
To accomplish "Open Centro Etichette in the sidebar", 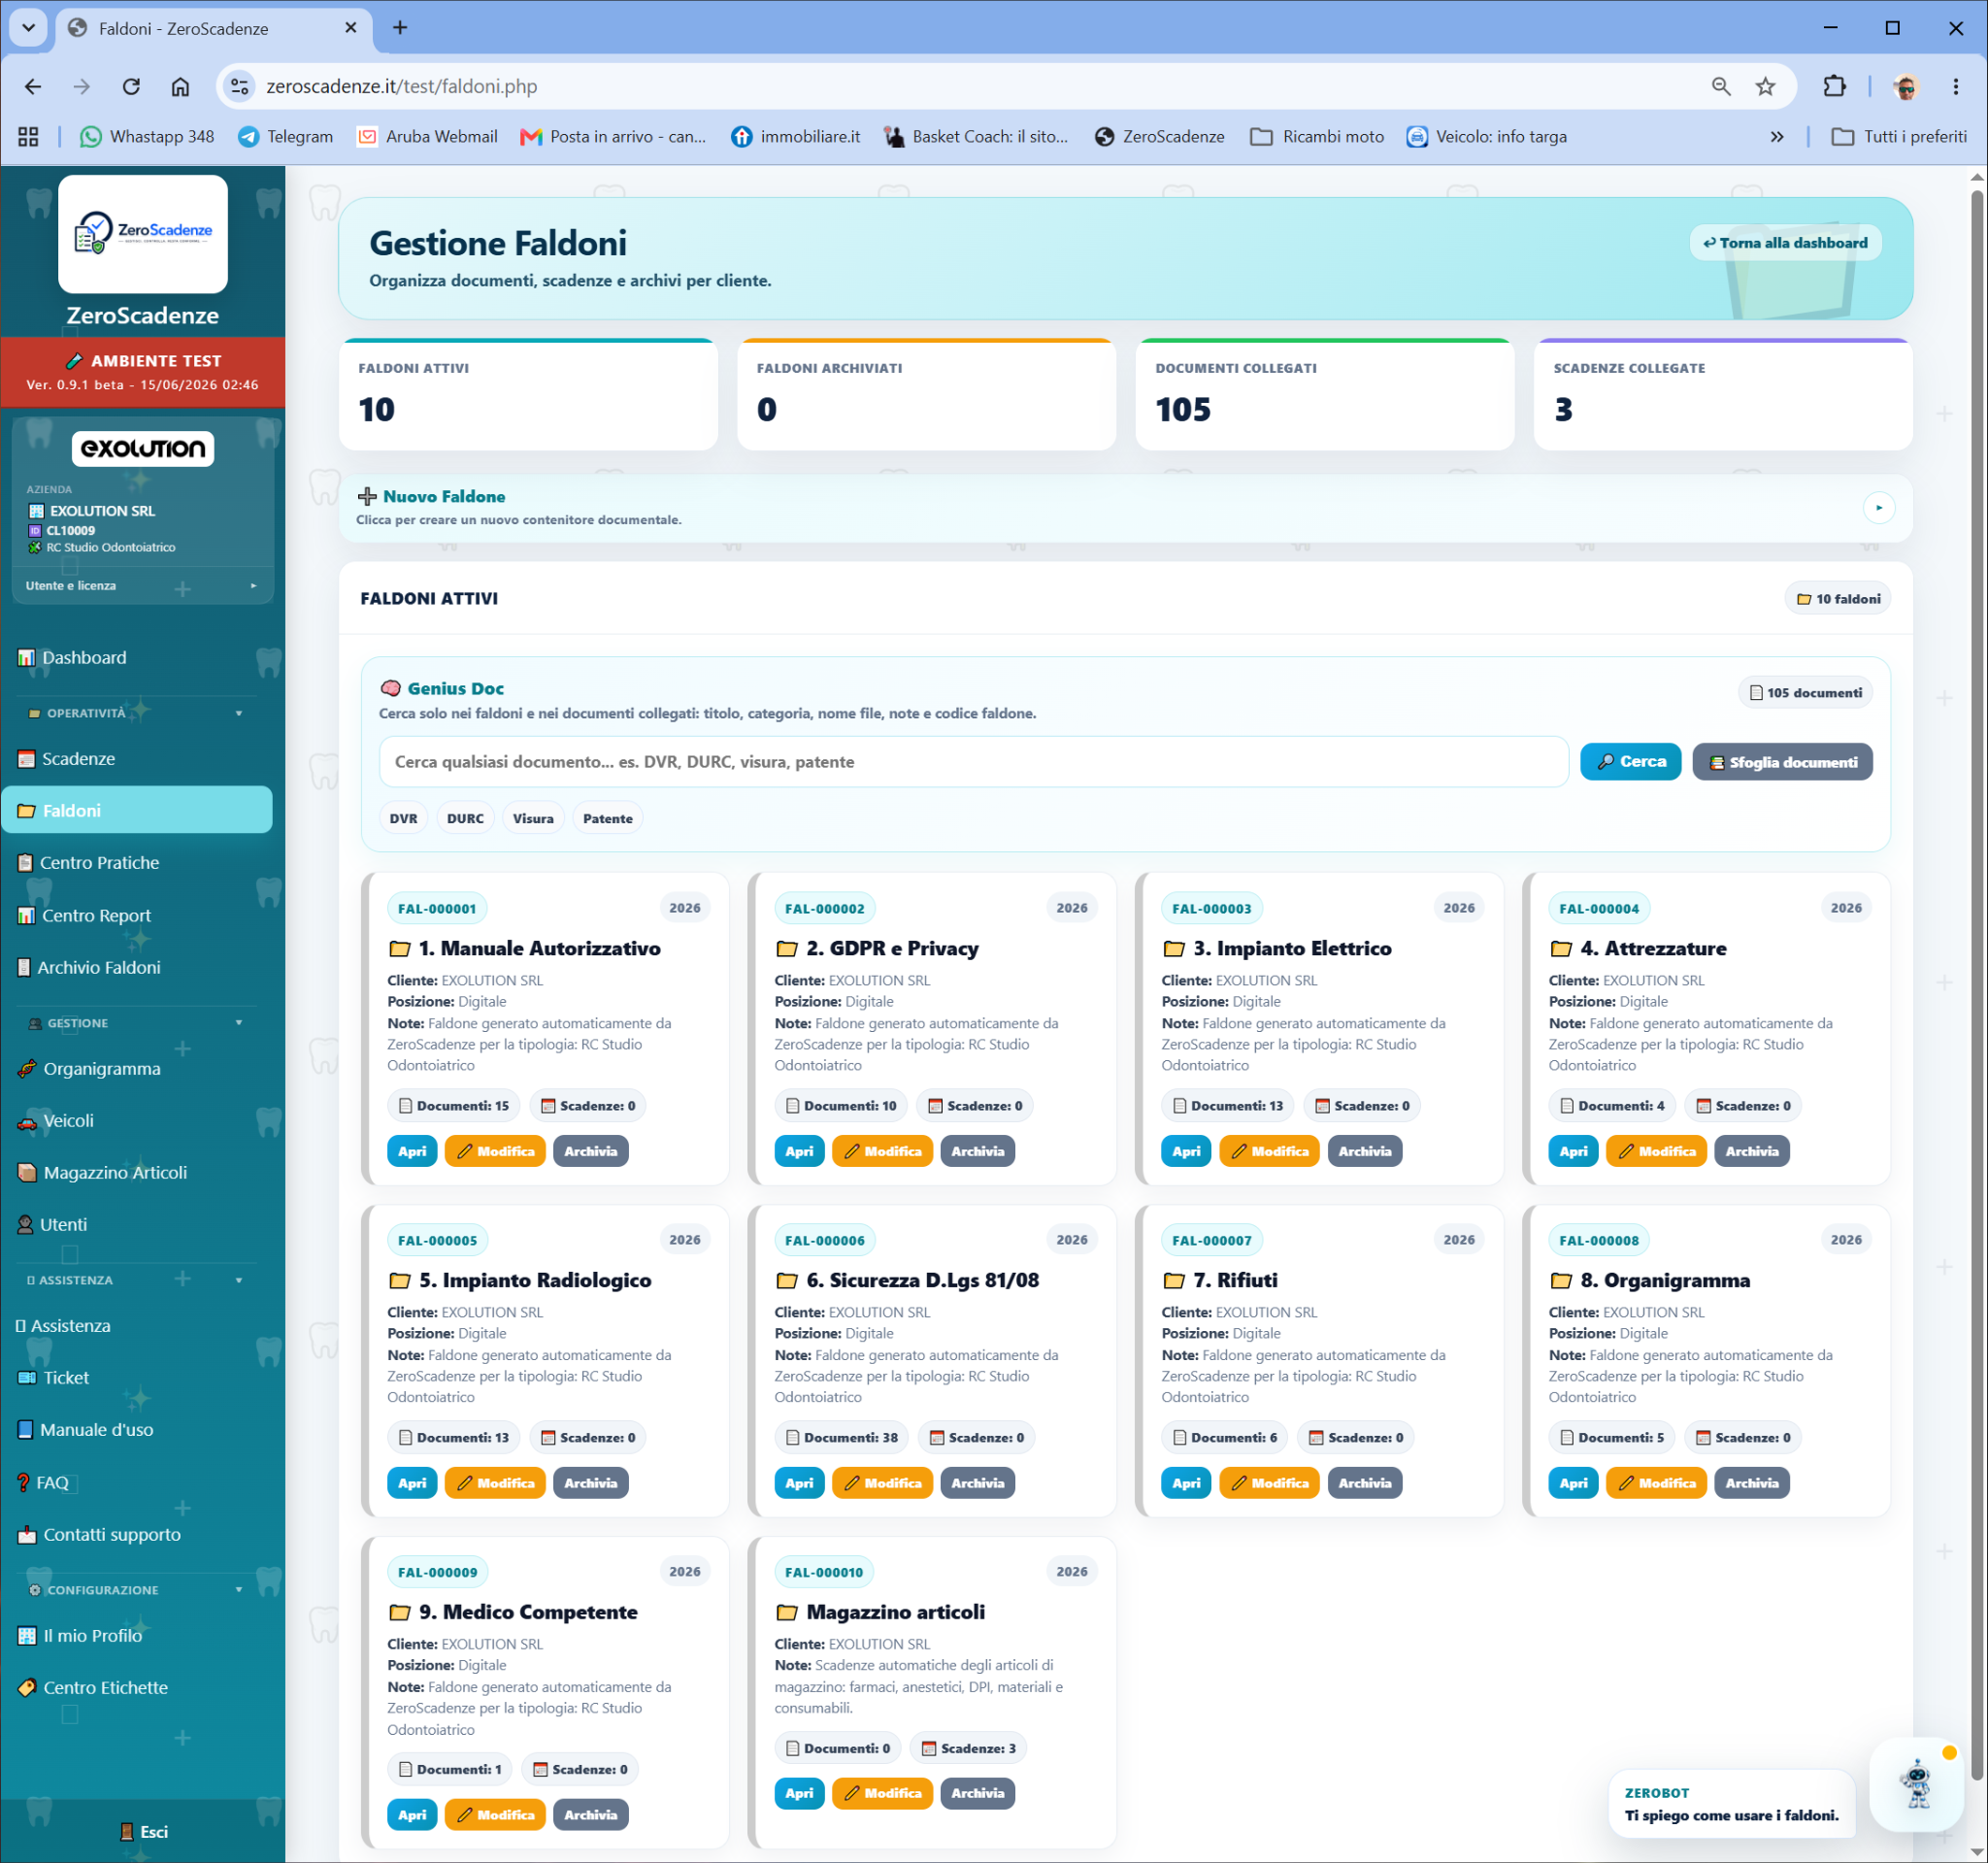I will [x=93, y=1687].
